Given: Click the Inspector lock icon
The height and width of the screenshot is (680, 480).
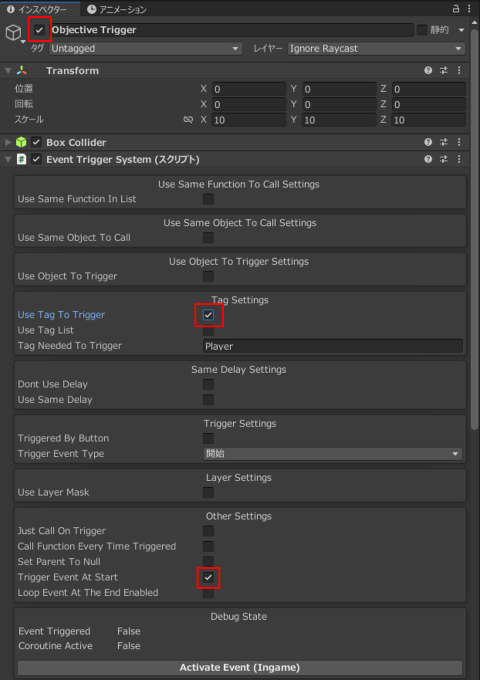Looking at the screenshot, I should [x=456, y=9].
